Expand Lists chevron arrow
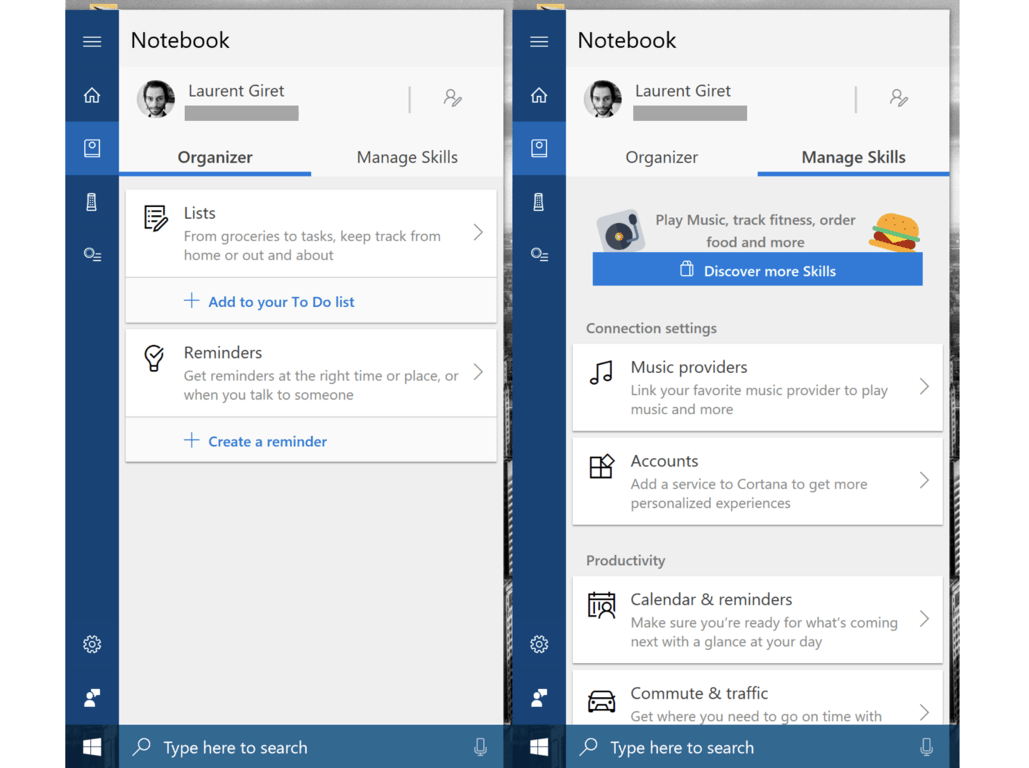 (x=478, y=232)
